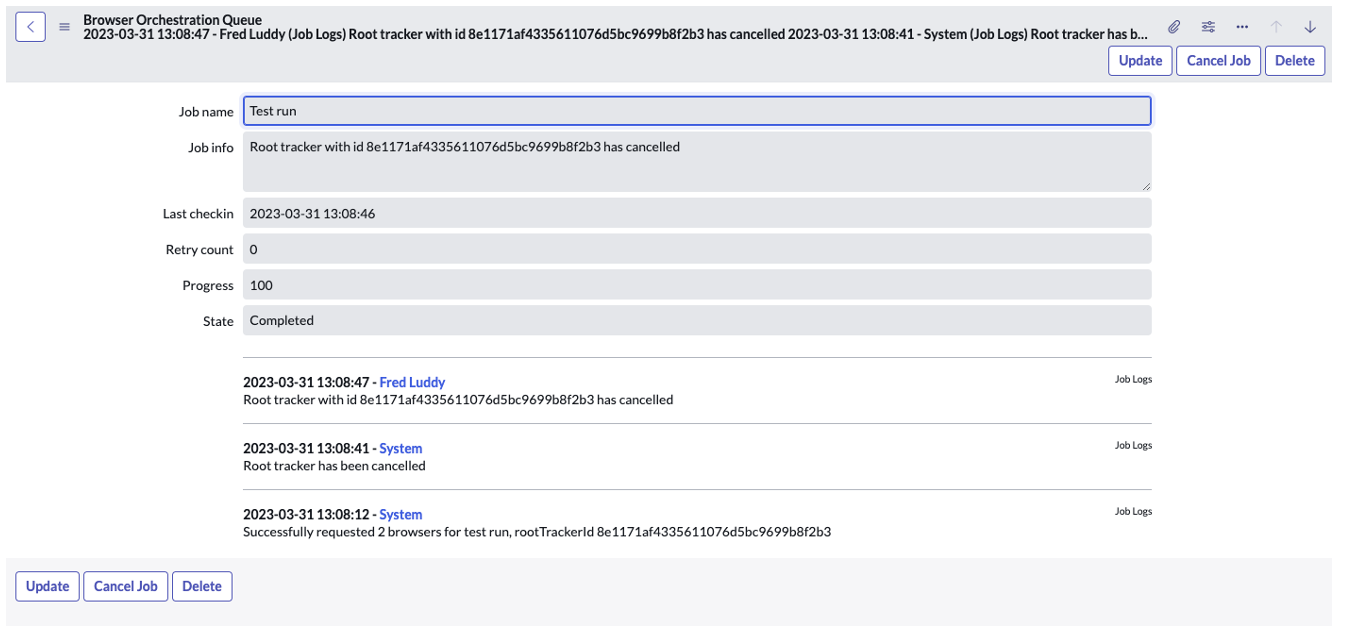Select the Retry count field
Screen dimensions: 1348x636
coord(697,249)
